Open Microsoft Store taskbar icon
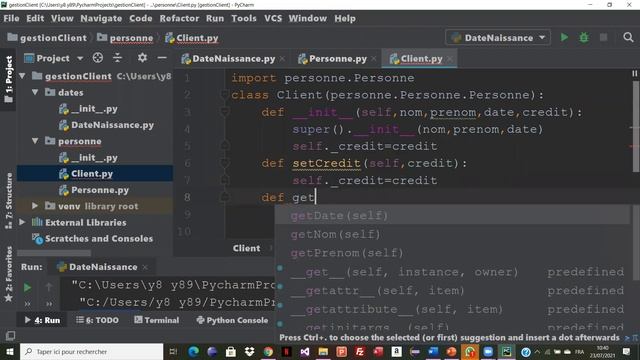Image resolution: width=640 pixels, height=360 pixels. coord(231,351)
